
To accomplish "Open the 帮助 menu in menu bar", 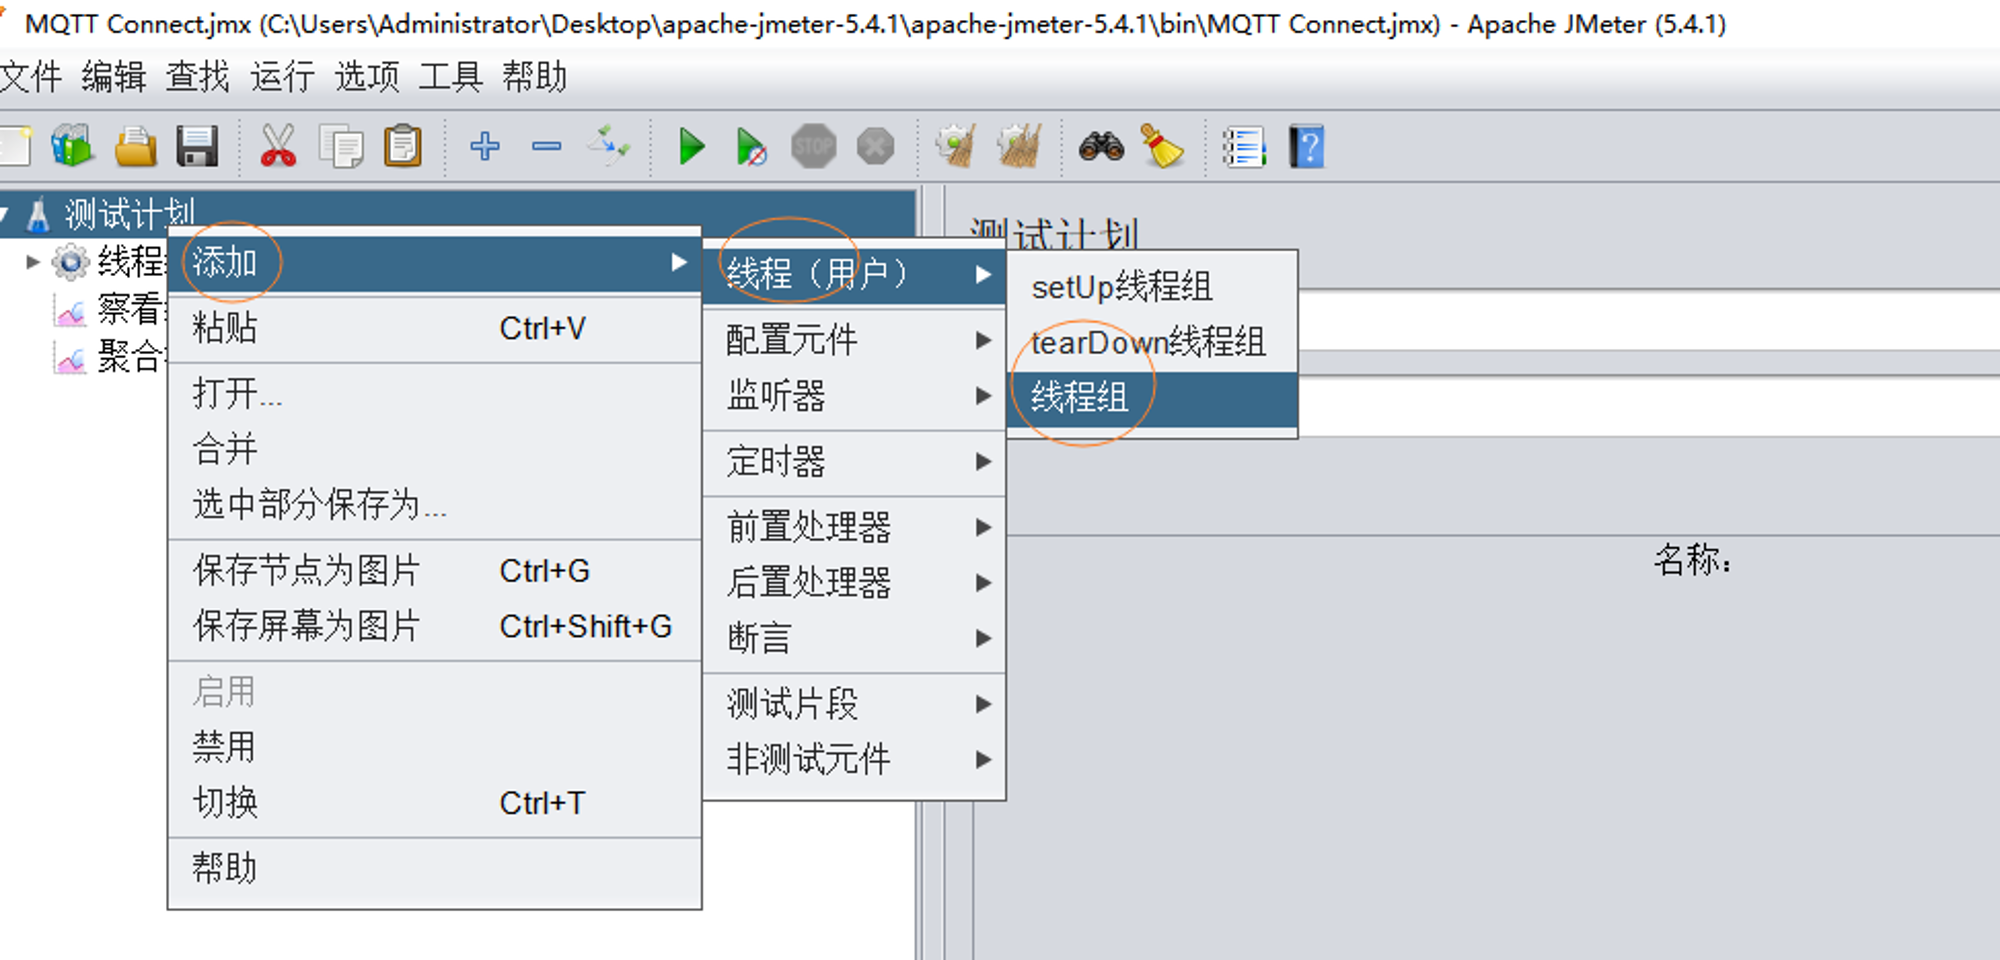I will [535, 77].
